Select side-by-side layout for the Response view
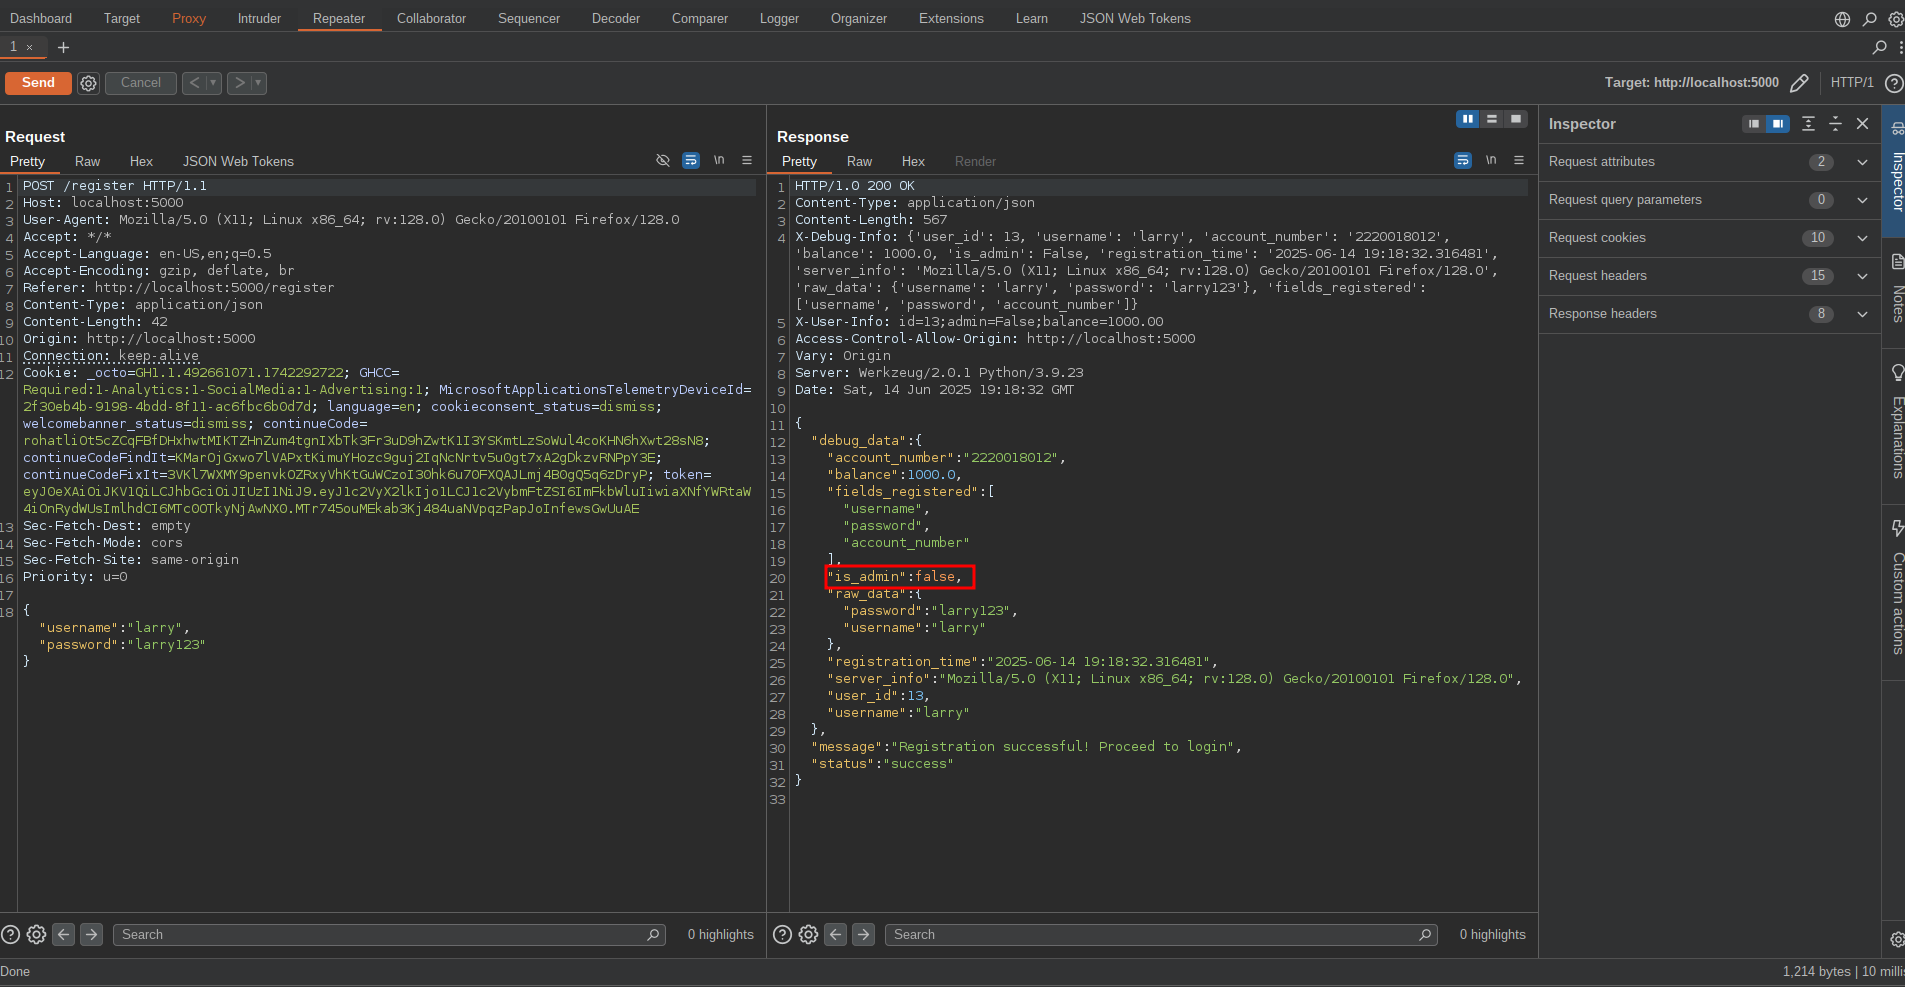Screen dimensions: 1905x987 (1467, 119)
